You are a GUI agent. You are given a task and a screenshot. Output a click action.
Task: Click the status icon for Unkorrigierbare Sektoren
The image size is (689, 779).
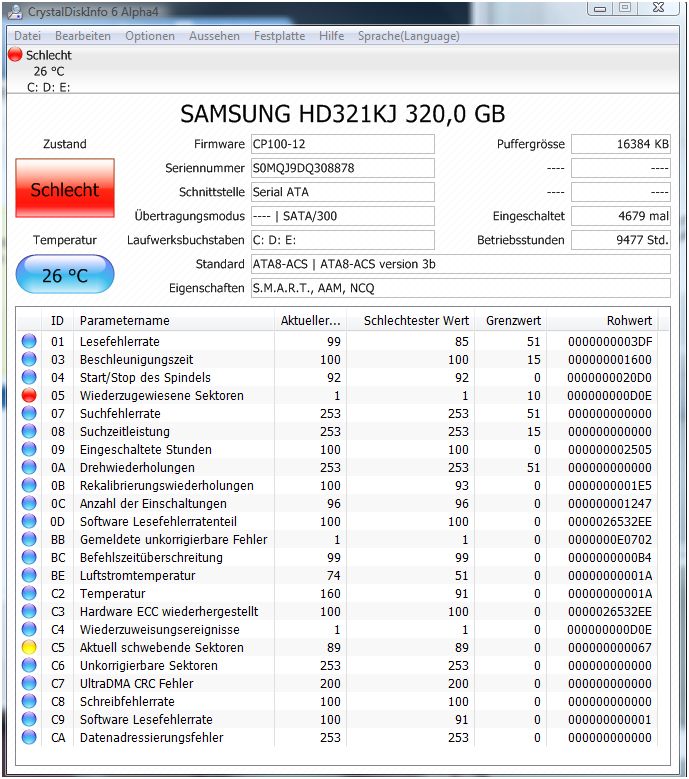pos(29,665)
